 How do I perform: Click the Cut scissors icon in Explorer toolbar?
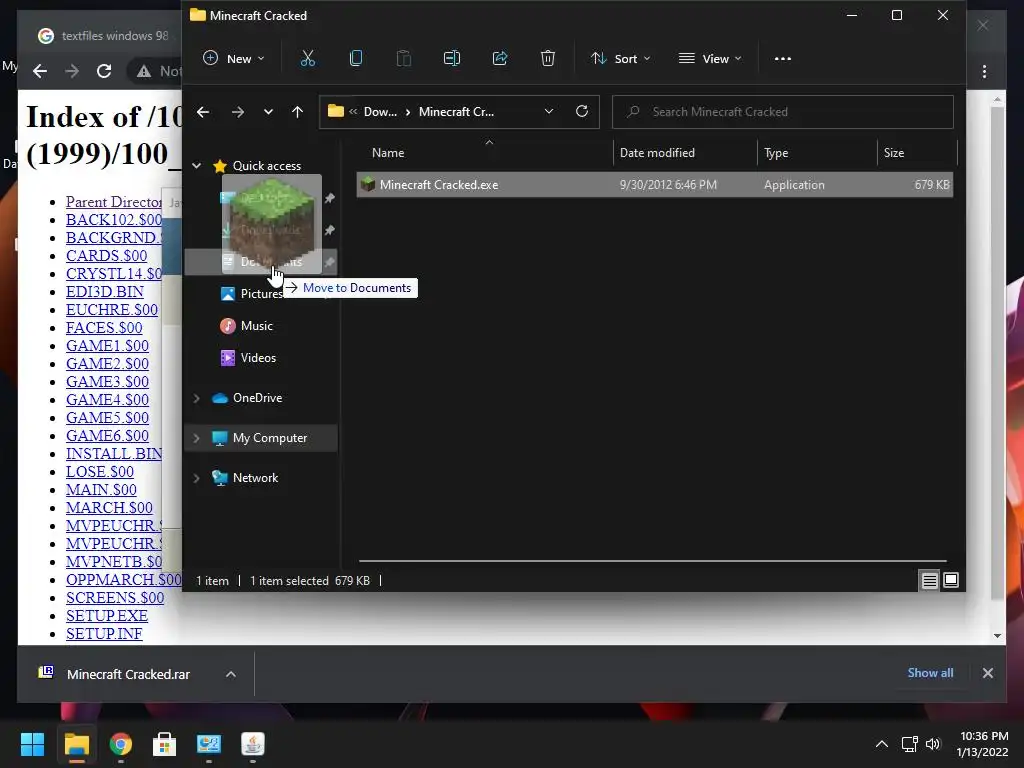308,59
